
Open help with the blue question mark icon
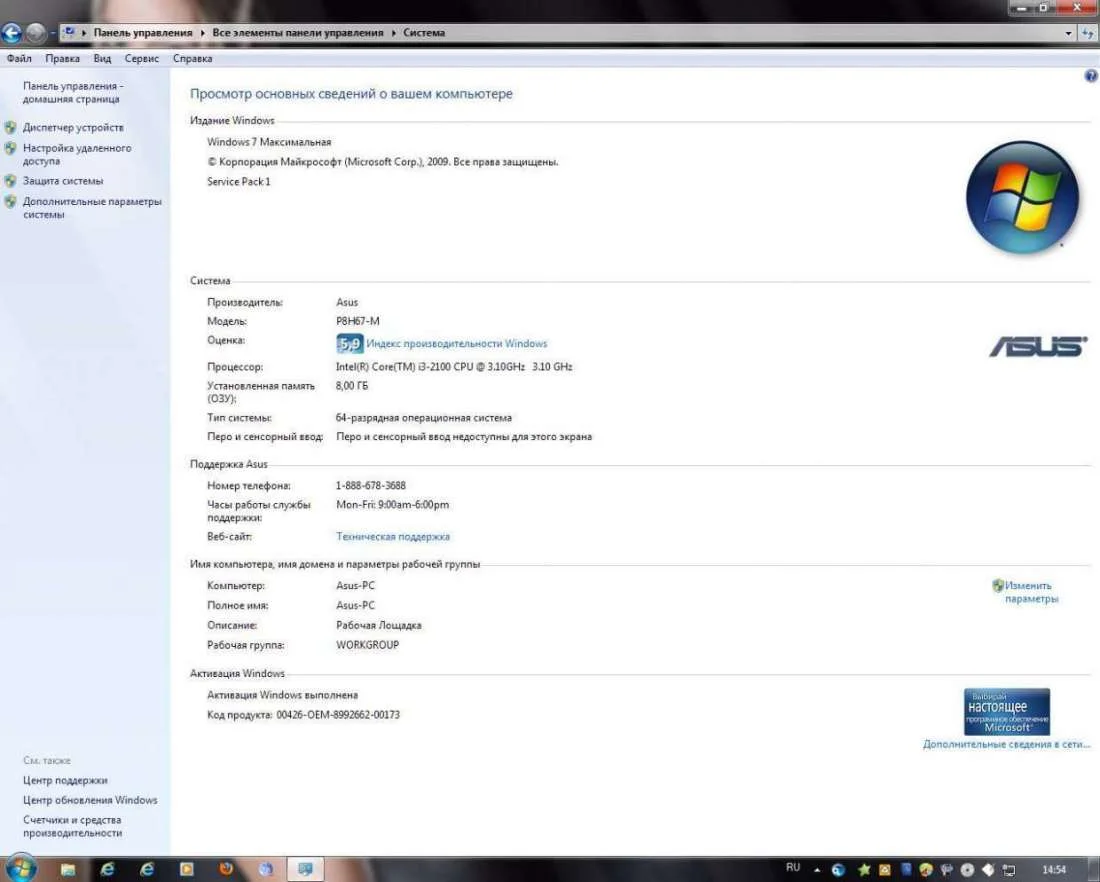[1091, 76]
